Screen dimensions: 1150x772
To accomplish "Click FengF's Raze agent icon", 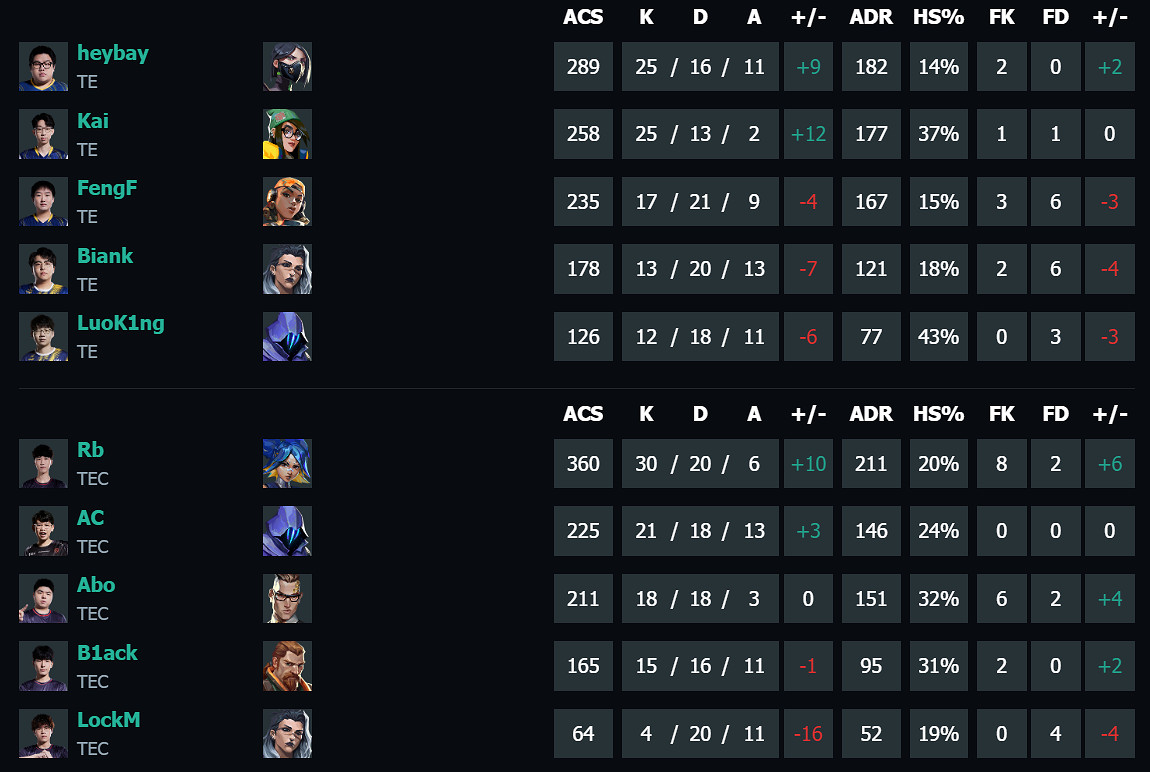I will pyautogui.click(x=287, y=202).
